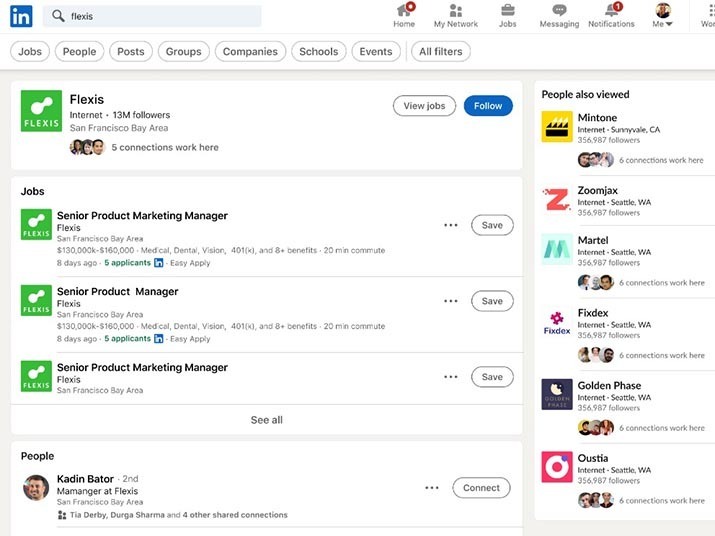Filter results by Jobs
The height and width of the screenshot is (536, 715).
click(30, 52)
